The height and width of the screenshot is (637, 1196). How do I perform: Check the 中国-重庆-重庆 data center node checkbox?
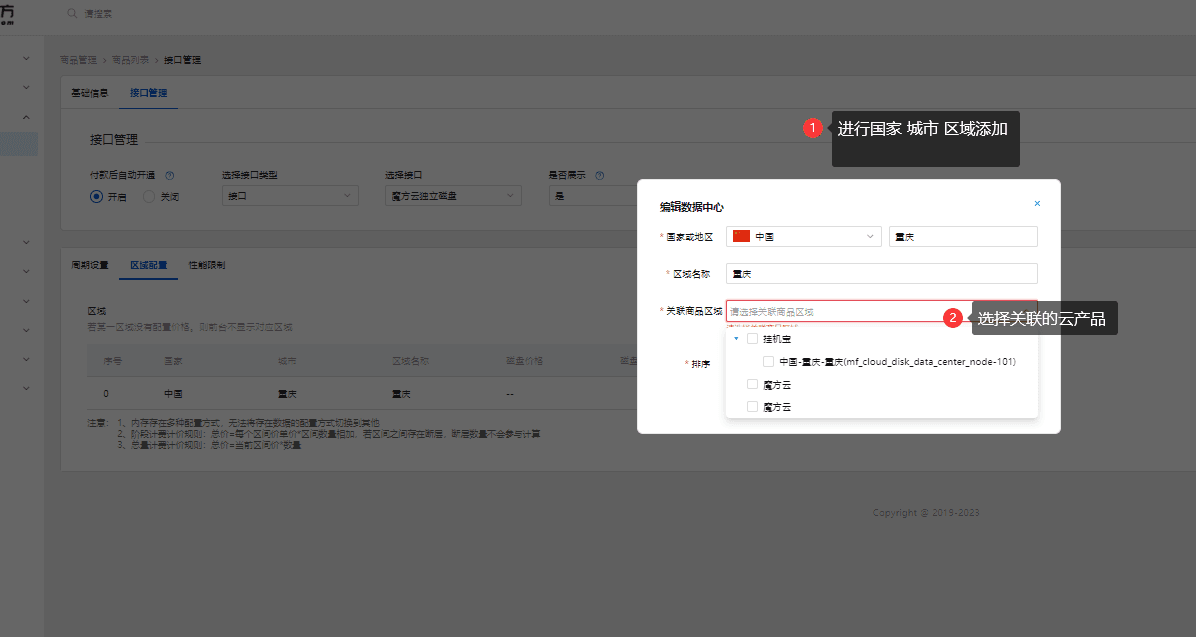[768, 362]
